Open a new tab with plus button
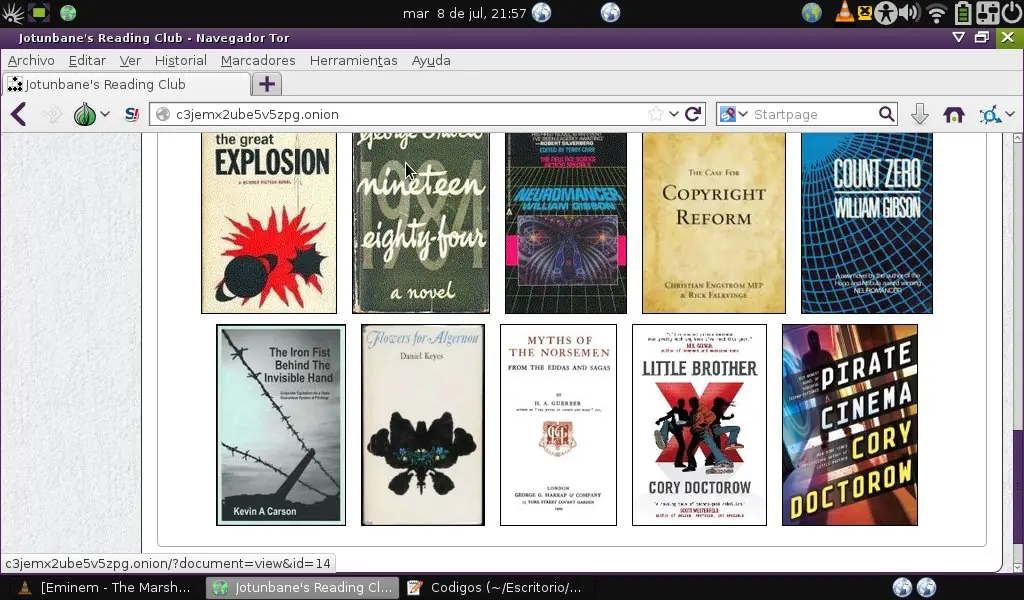Screen dimensions: 1024x600 [266, 84]
